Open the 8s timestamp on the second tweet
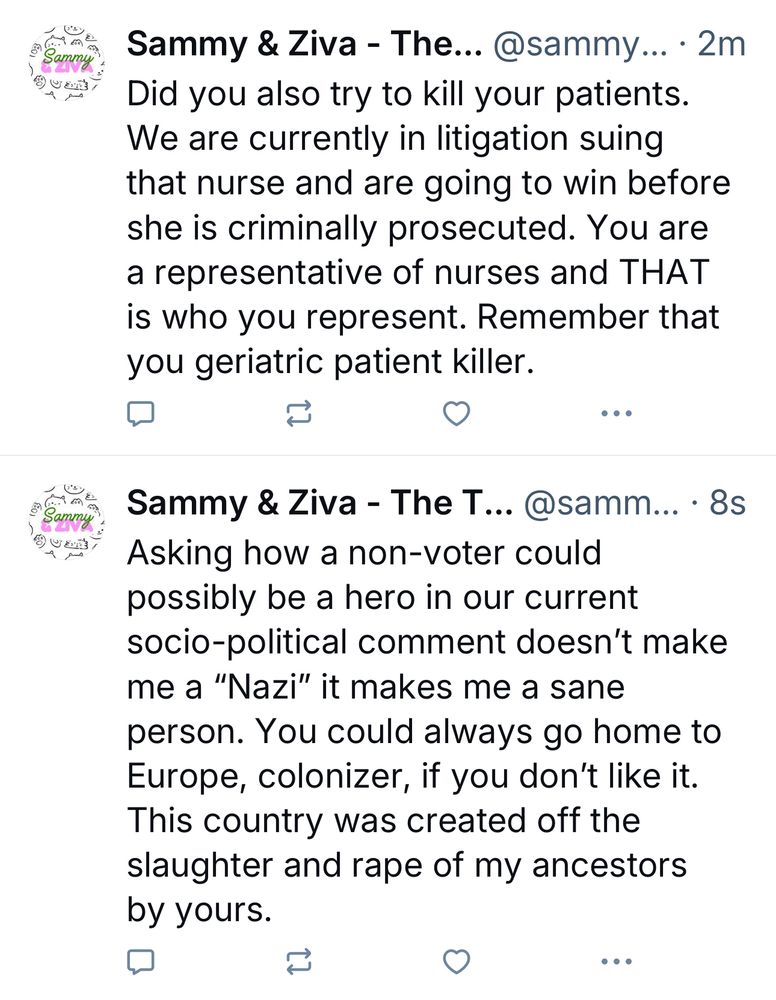The image size is (776, 1000). pos(727,503)
